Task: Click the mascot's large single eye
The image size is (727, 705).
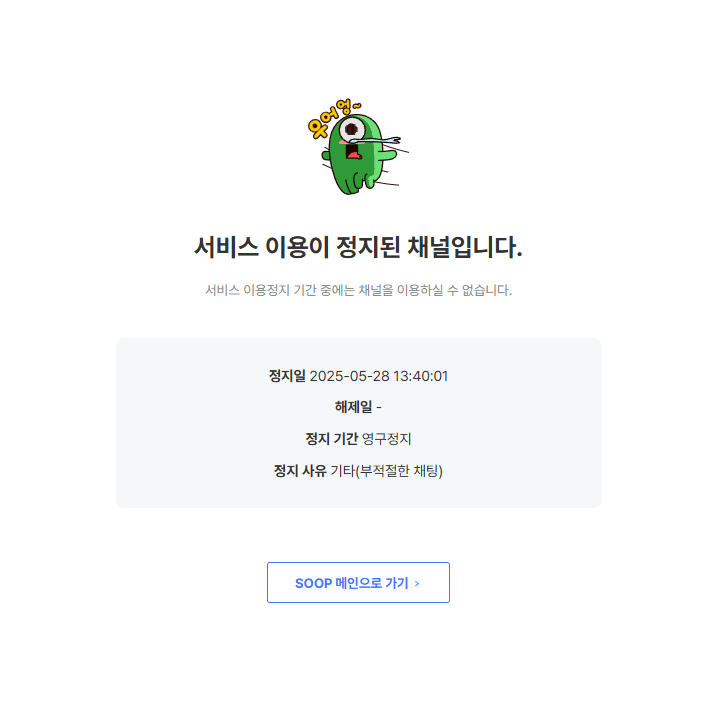Action: [x=352, y=130]
